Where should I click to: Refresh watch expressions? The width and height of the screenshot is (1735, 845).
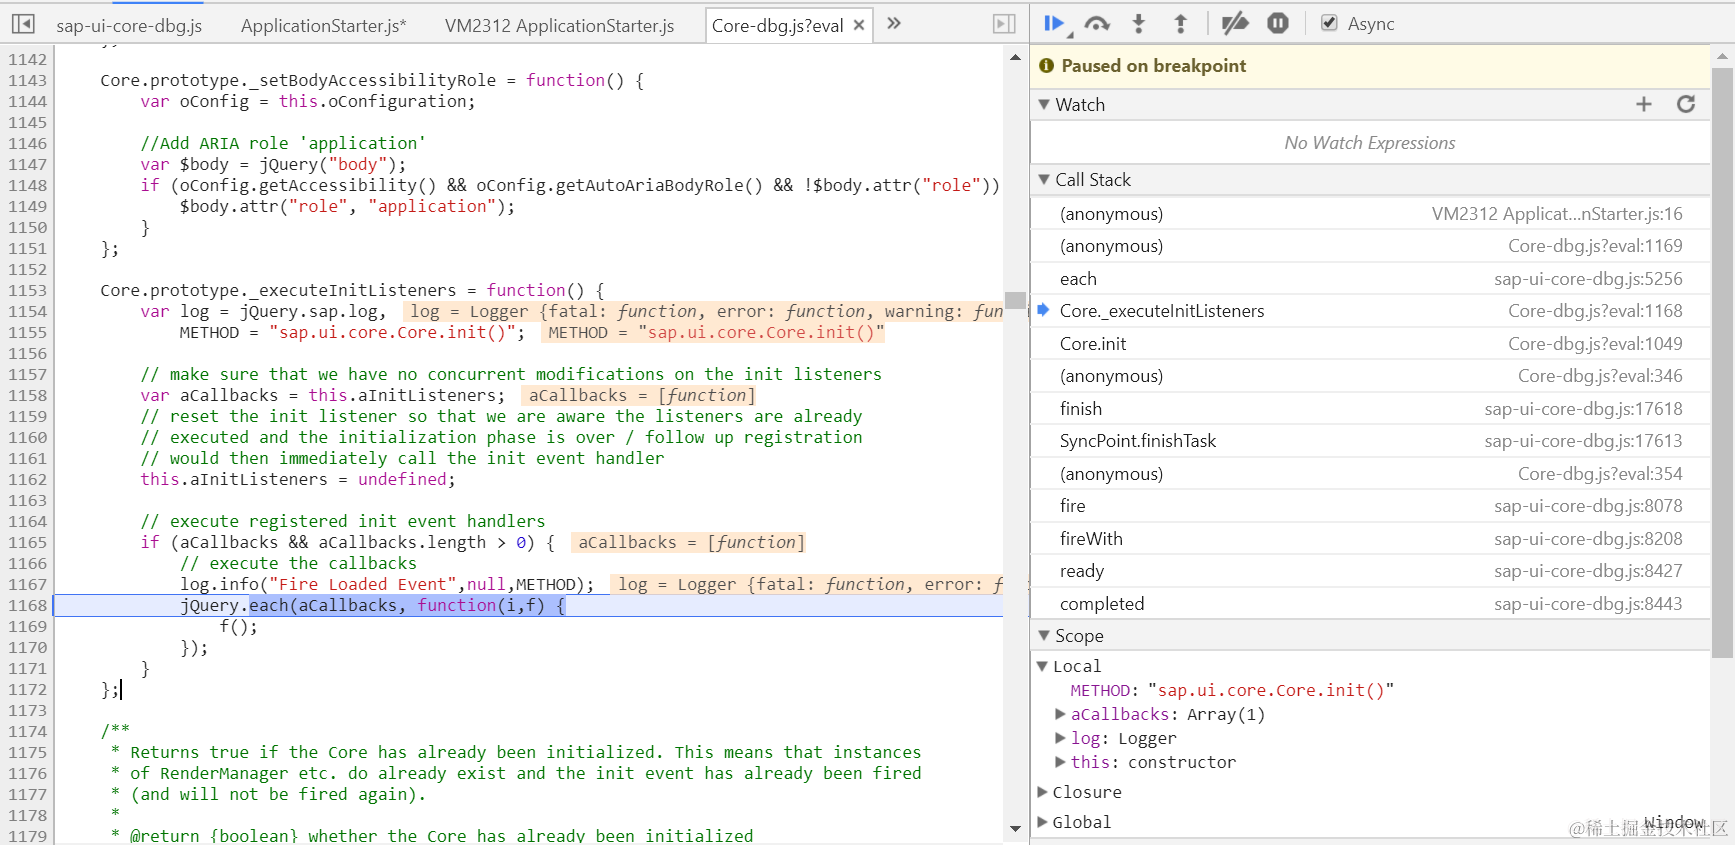tap(1686, 104)
